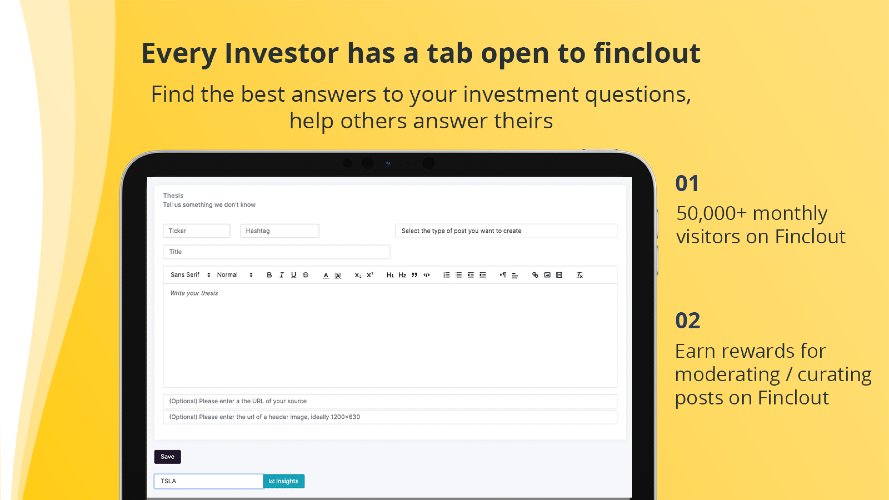Apply the H1 heading style
The image size is (889, 500).
coord(390,275)
